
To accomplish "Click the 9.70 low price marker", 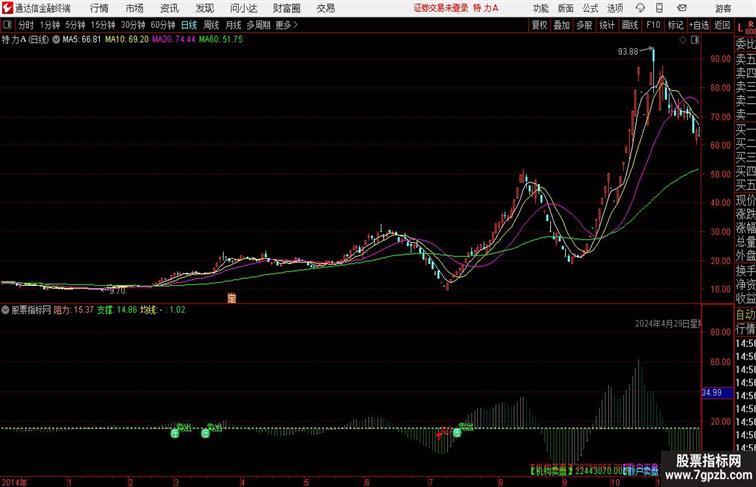I will pyautogui.click(x=118, y=291).
